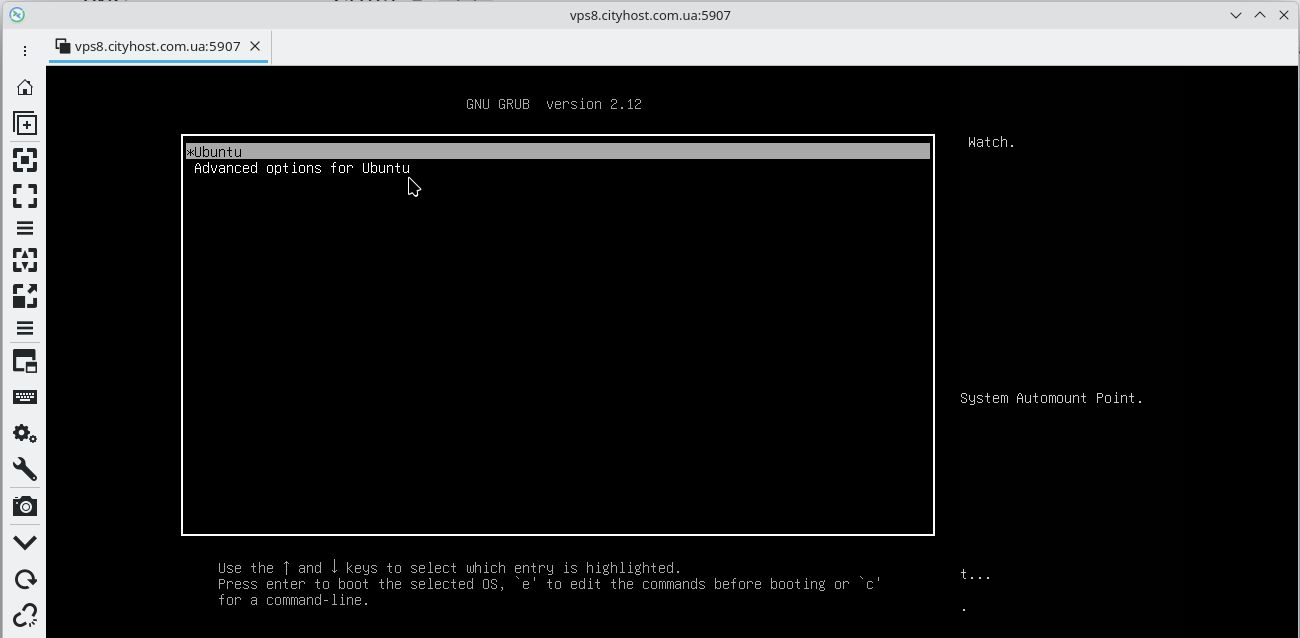The image size is (1300, 638).
Task: Click the window layout icon in the sidebar
Action: click(x=25, y=361)
